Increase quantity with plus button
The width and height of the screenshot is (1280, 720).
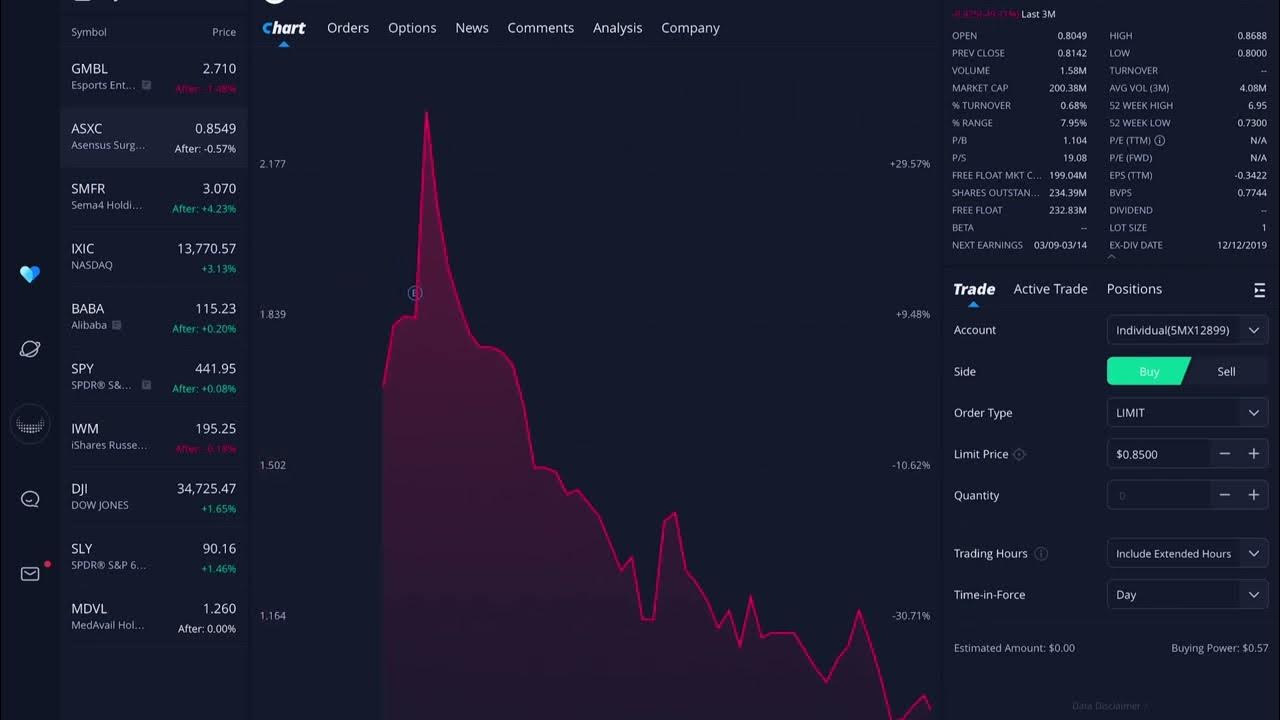pyautogui.click(x=1253, y=495)
